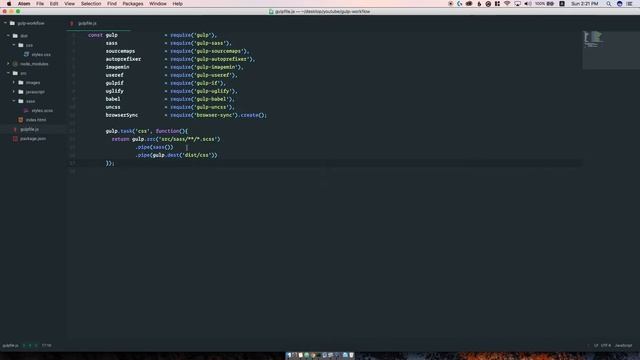Viewport: 640px width, 360px height.
Task: Open Spotlight search magnifier icon
Action: click(x=609, y=4)
